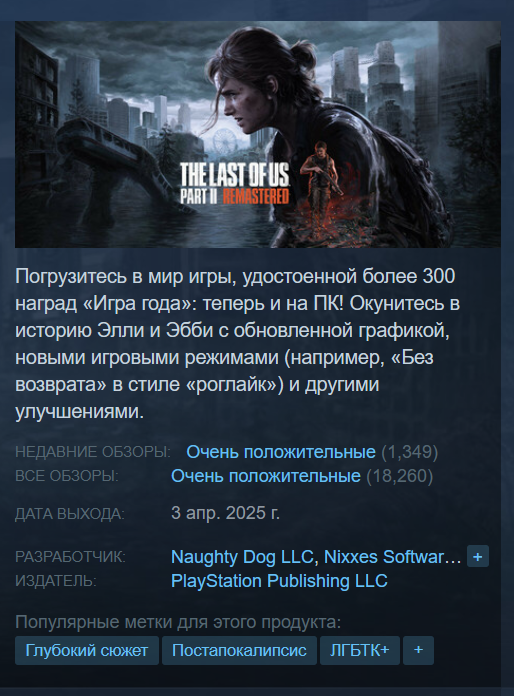Open the Nixxes Software developer link

point(392,557)
